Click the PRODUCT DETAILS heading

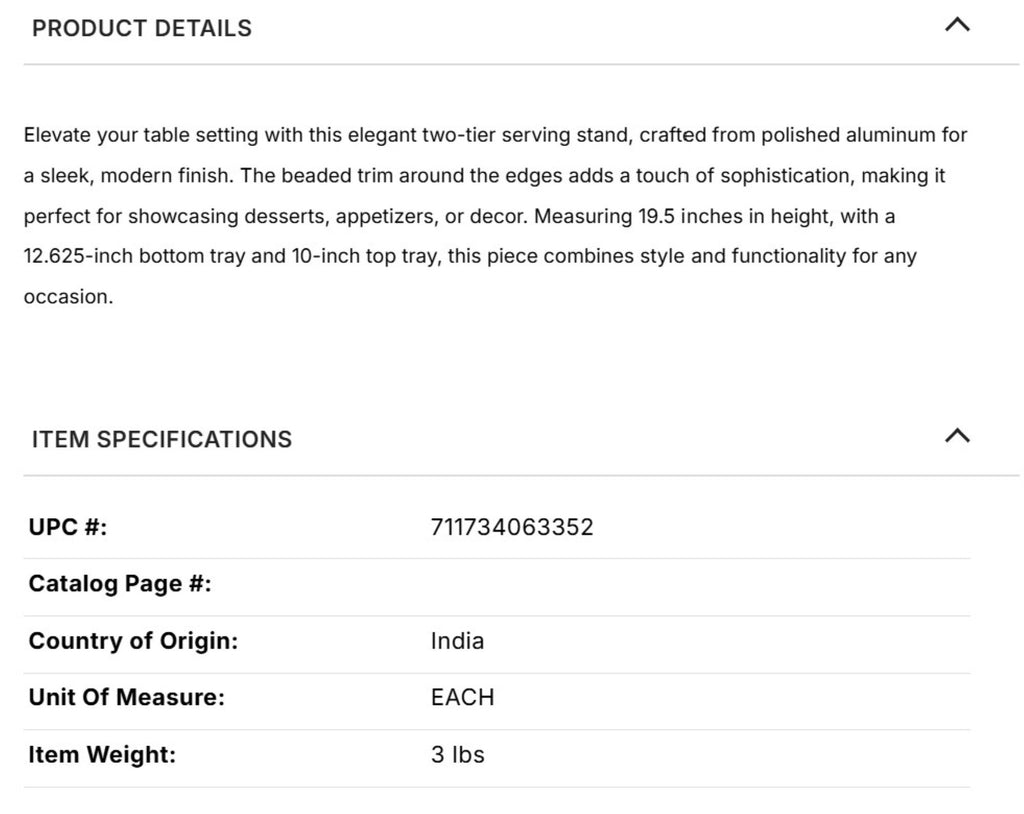point(142,29)
